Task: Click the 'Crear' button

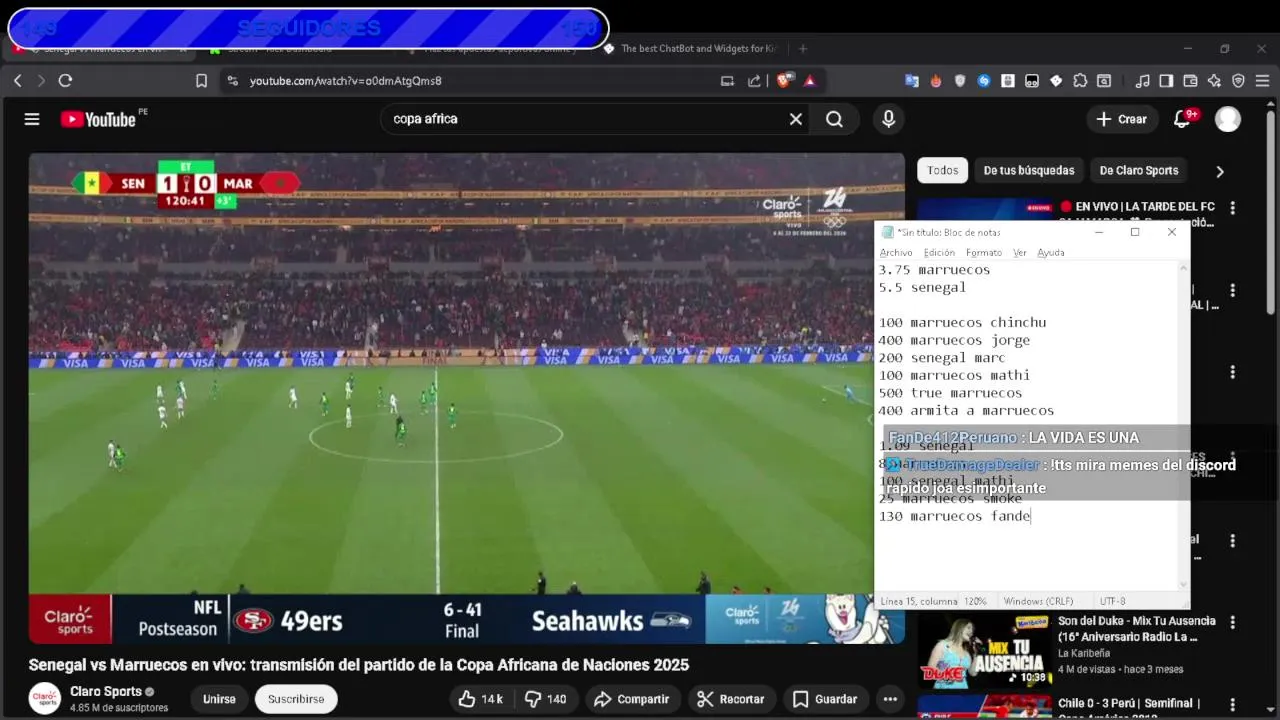Action: tap(1121, 119)
